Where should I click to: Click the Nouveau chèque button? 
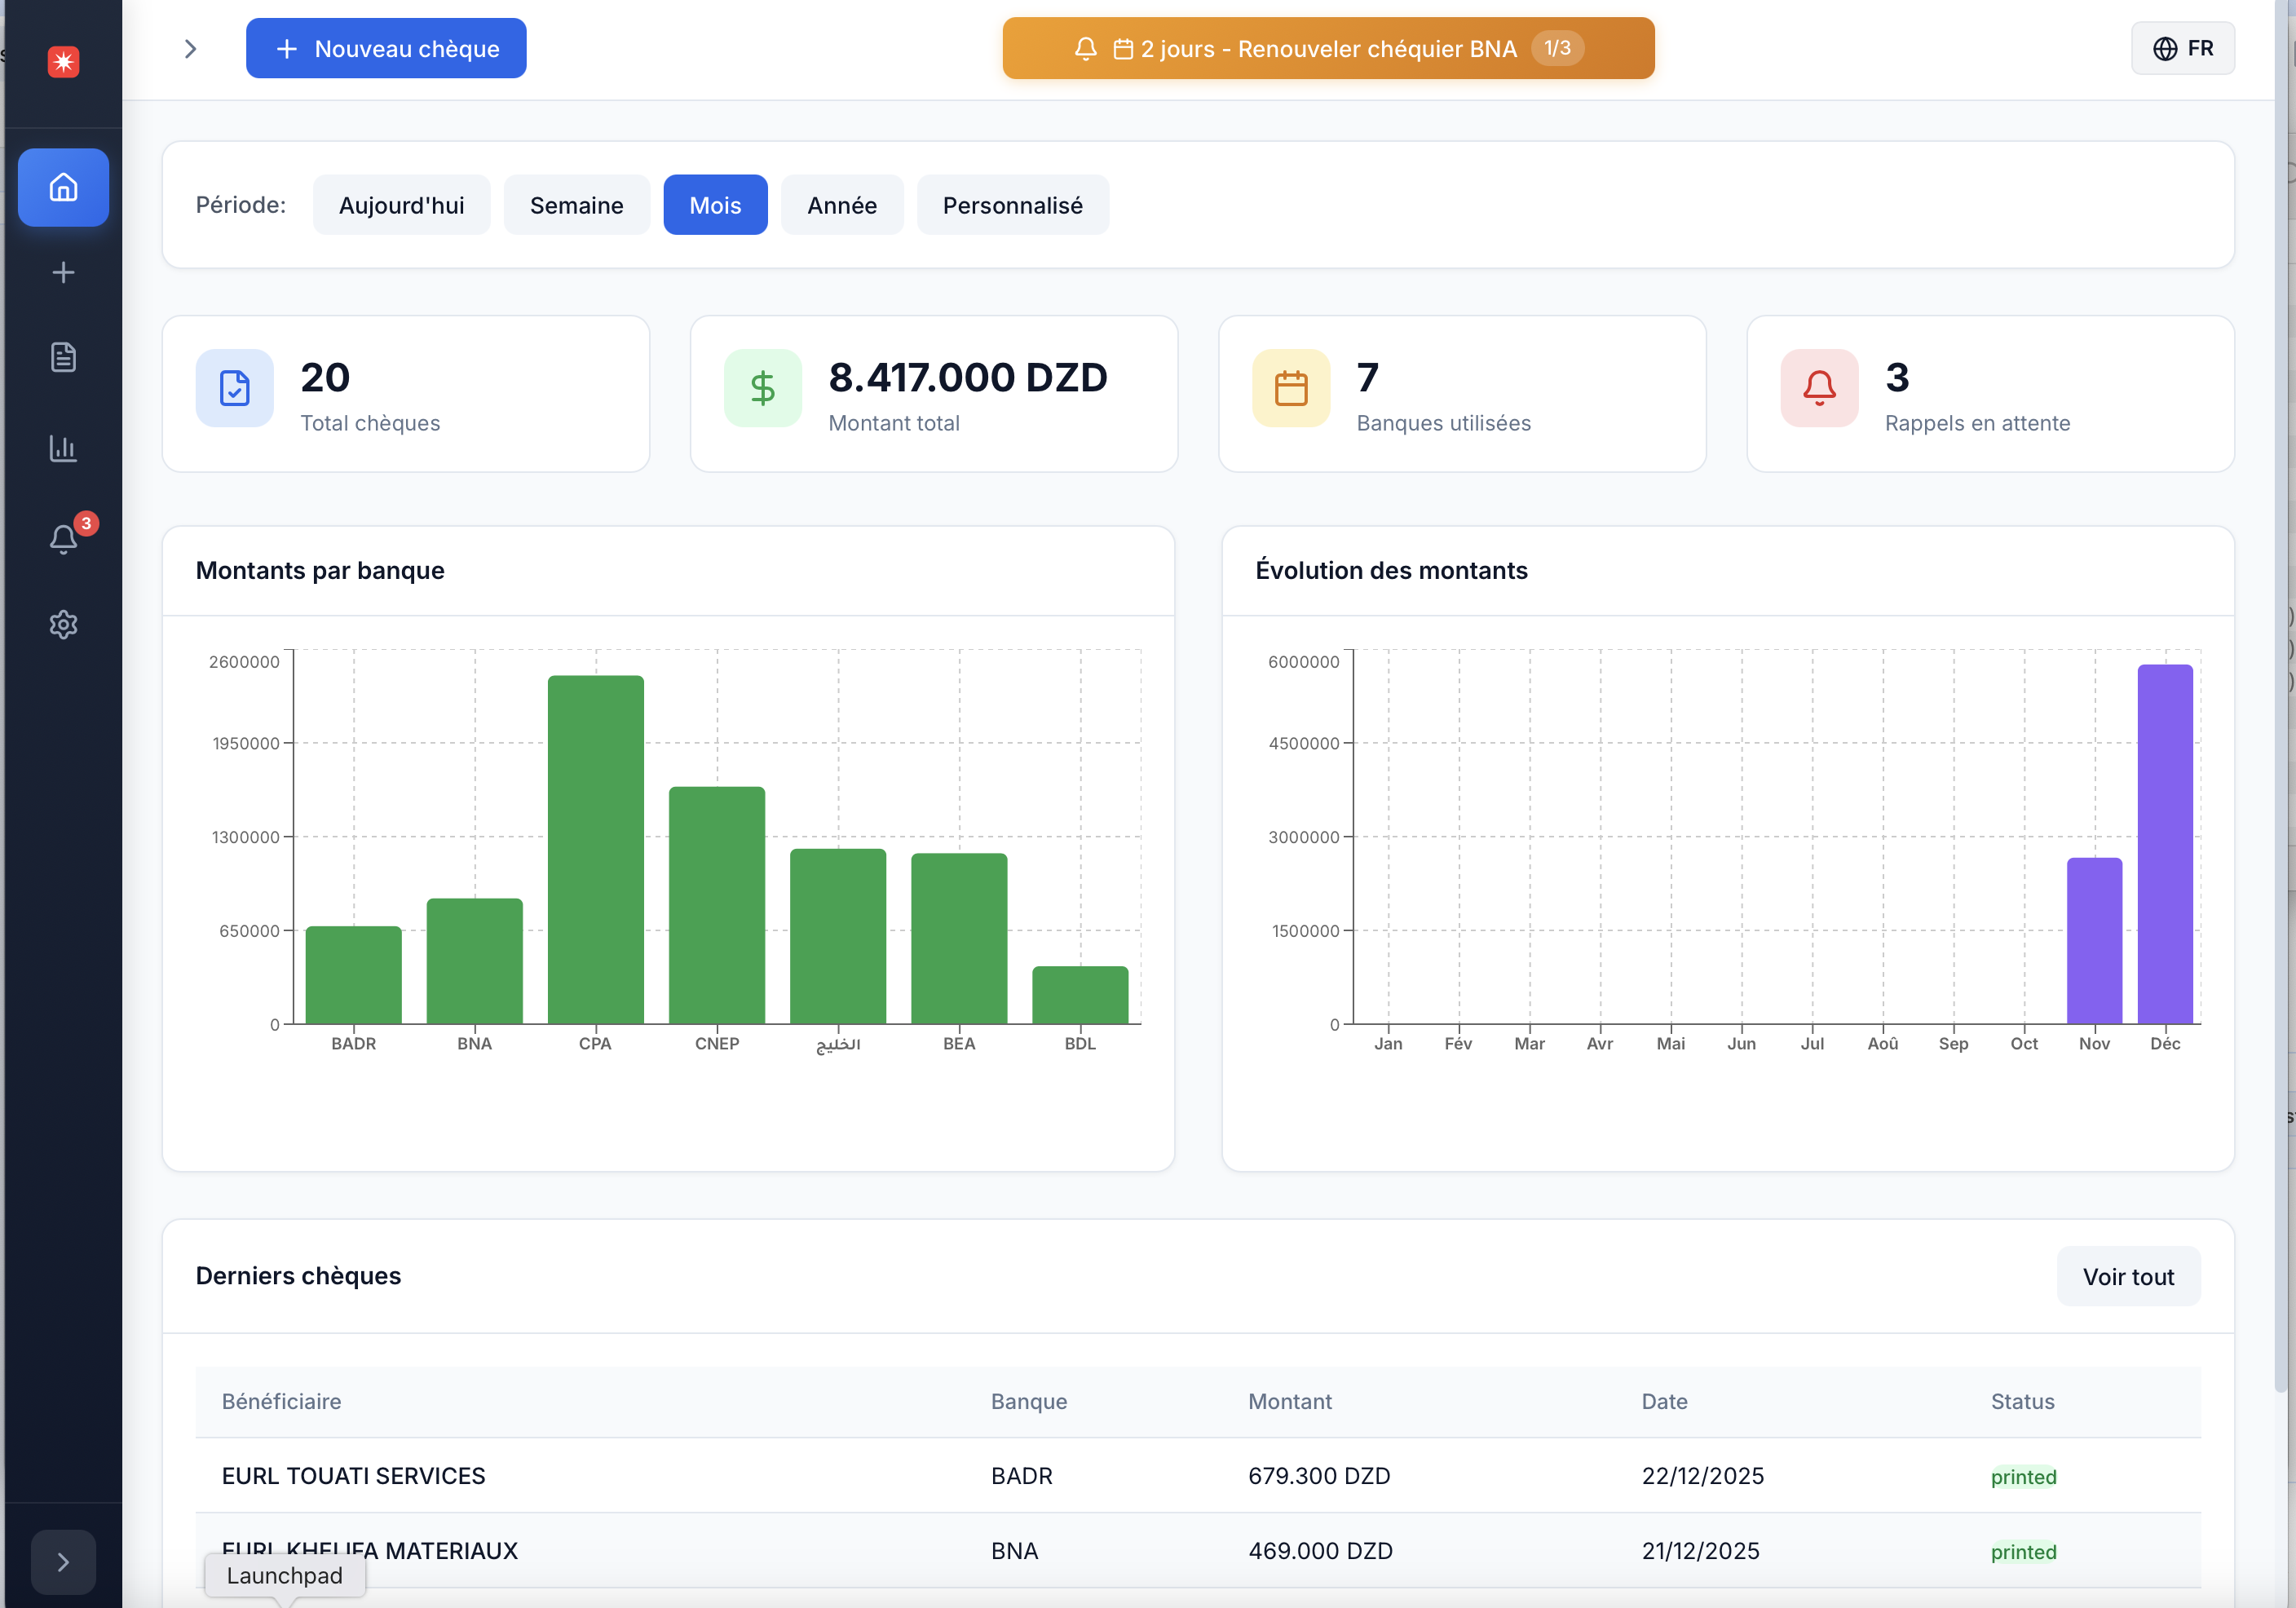point(386,48)
